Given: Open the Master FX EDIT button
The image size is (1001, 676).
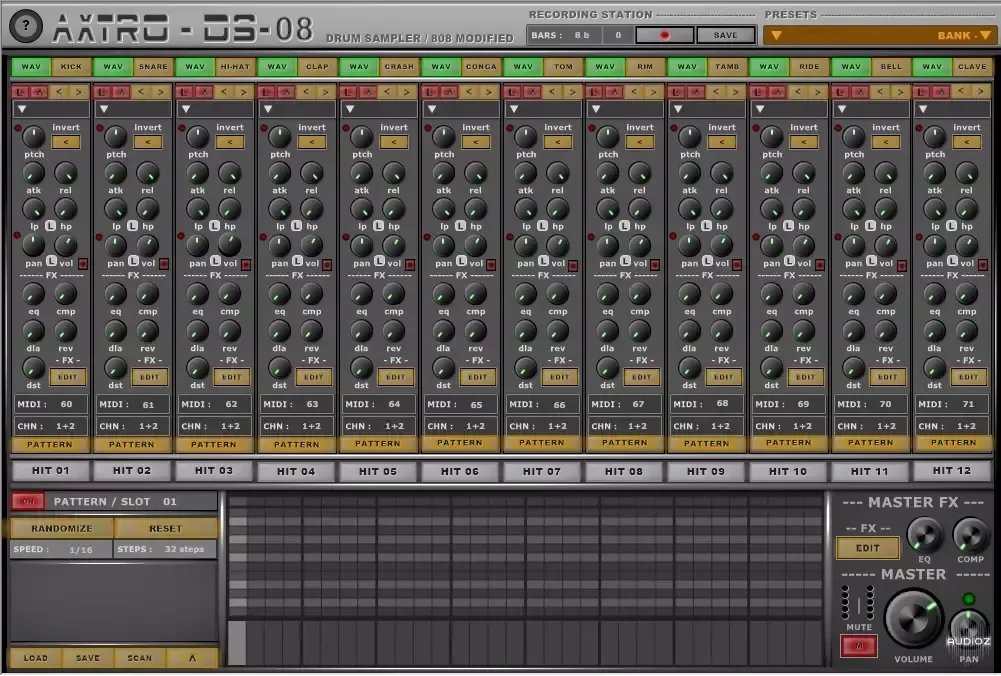Looking at the screenshot, I should pyautogui.click(x=868, y=548).
